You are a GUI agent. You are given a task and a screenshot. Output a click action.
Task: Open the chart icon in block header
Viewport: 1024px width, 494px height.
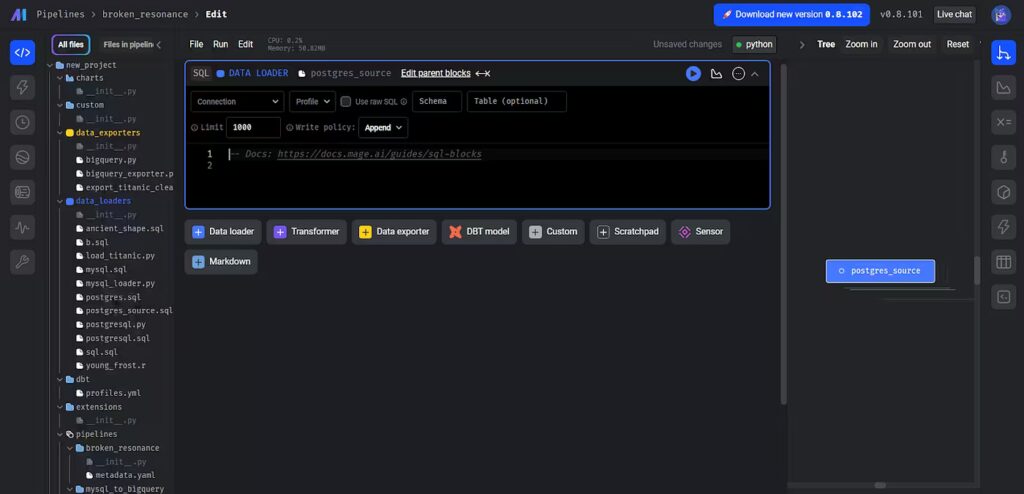pyautogui.click(x=716, y=73)
